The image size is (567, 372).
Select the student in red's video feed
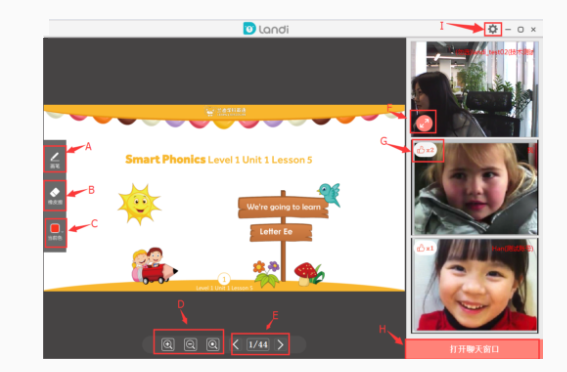(x=474, y=285)
